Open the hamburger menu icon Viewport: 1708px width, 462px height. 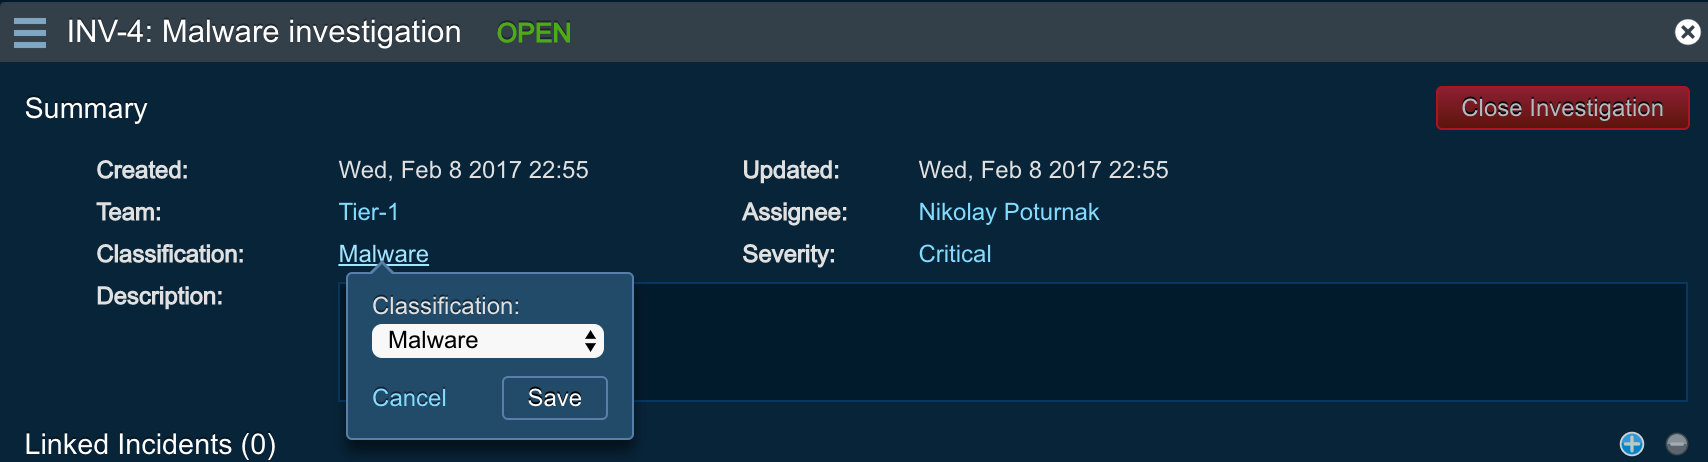[x=30, y=33]
